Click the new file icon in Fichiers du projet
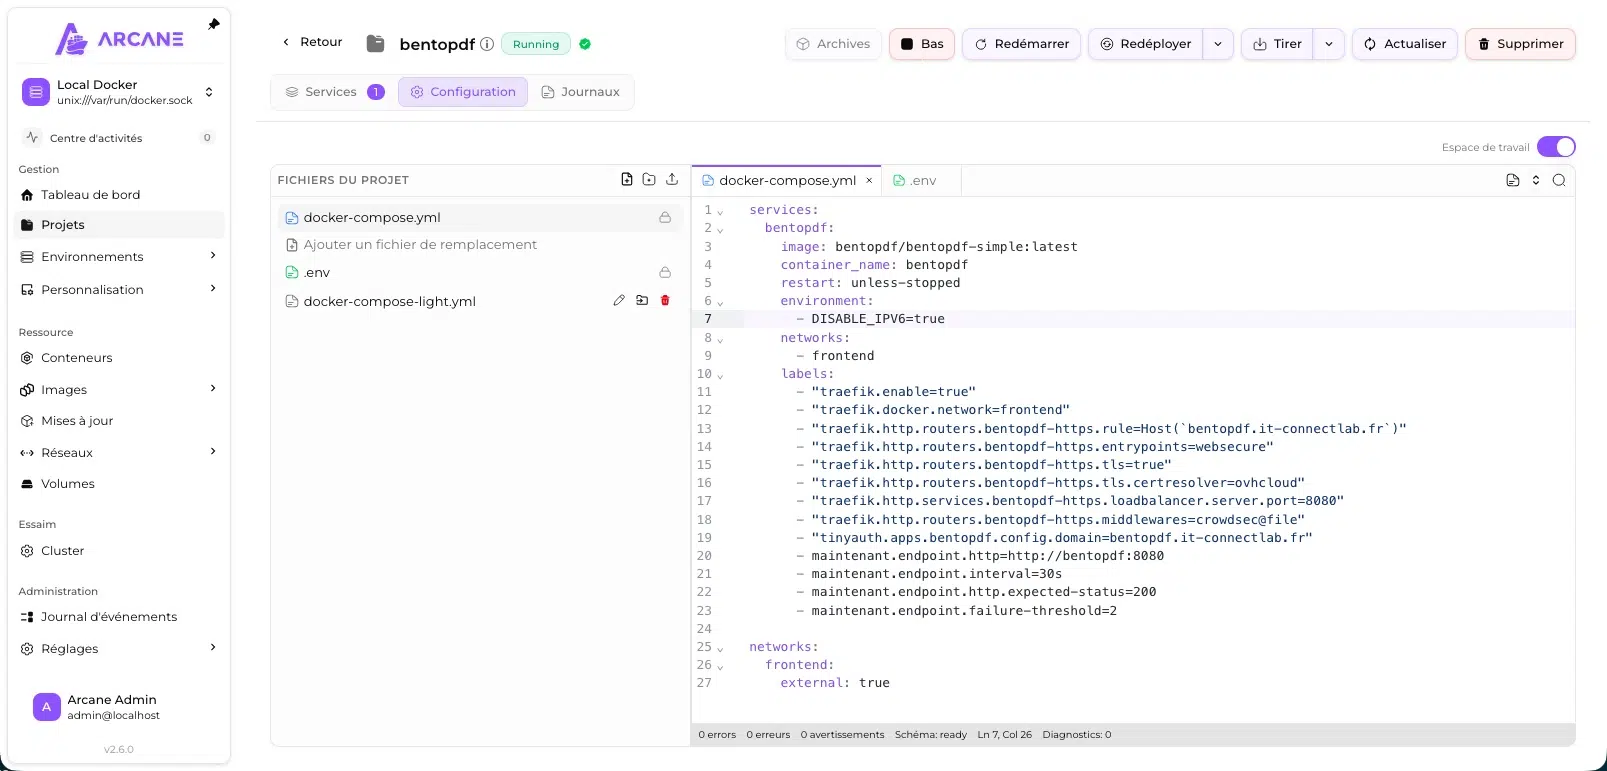 pos(627,179)
